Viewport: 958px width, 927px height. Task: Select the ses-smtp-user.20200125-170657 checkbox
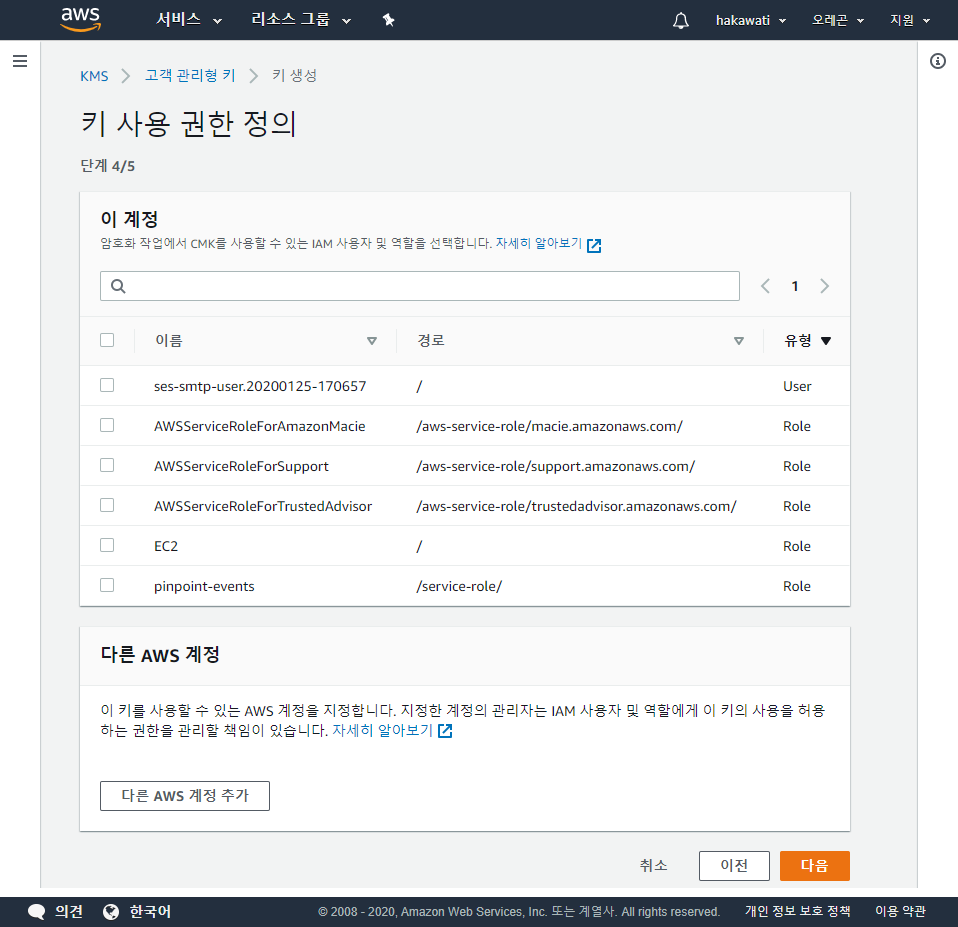tap(107, 385)
